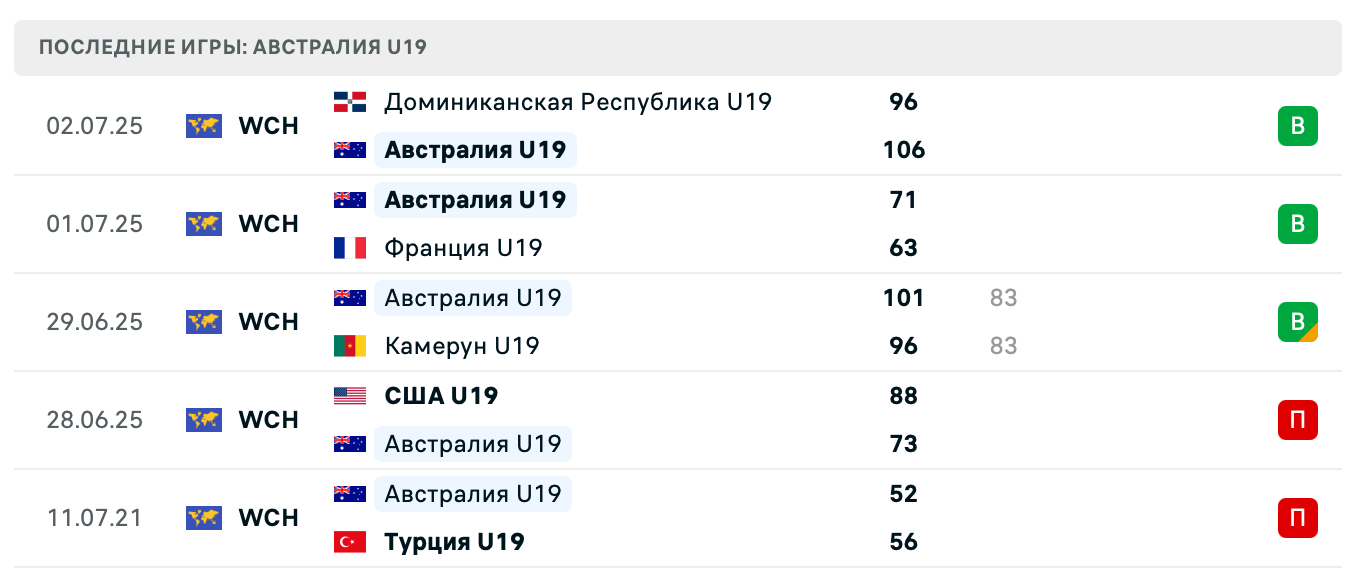Image resolution: width=1356 pixels, height=580 pixels.
Task: Click red loss badge for 28.06.25 match
Action: 1298,420
